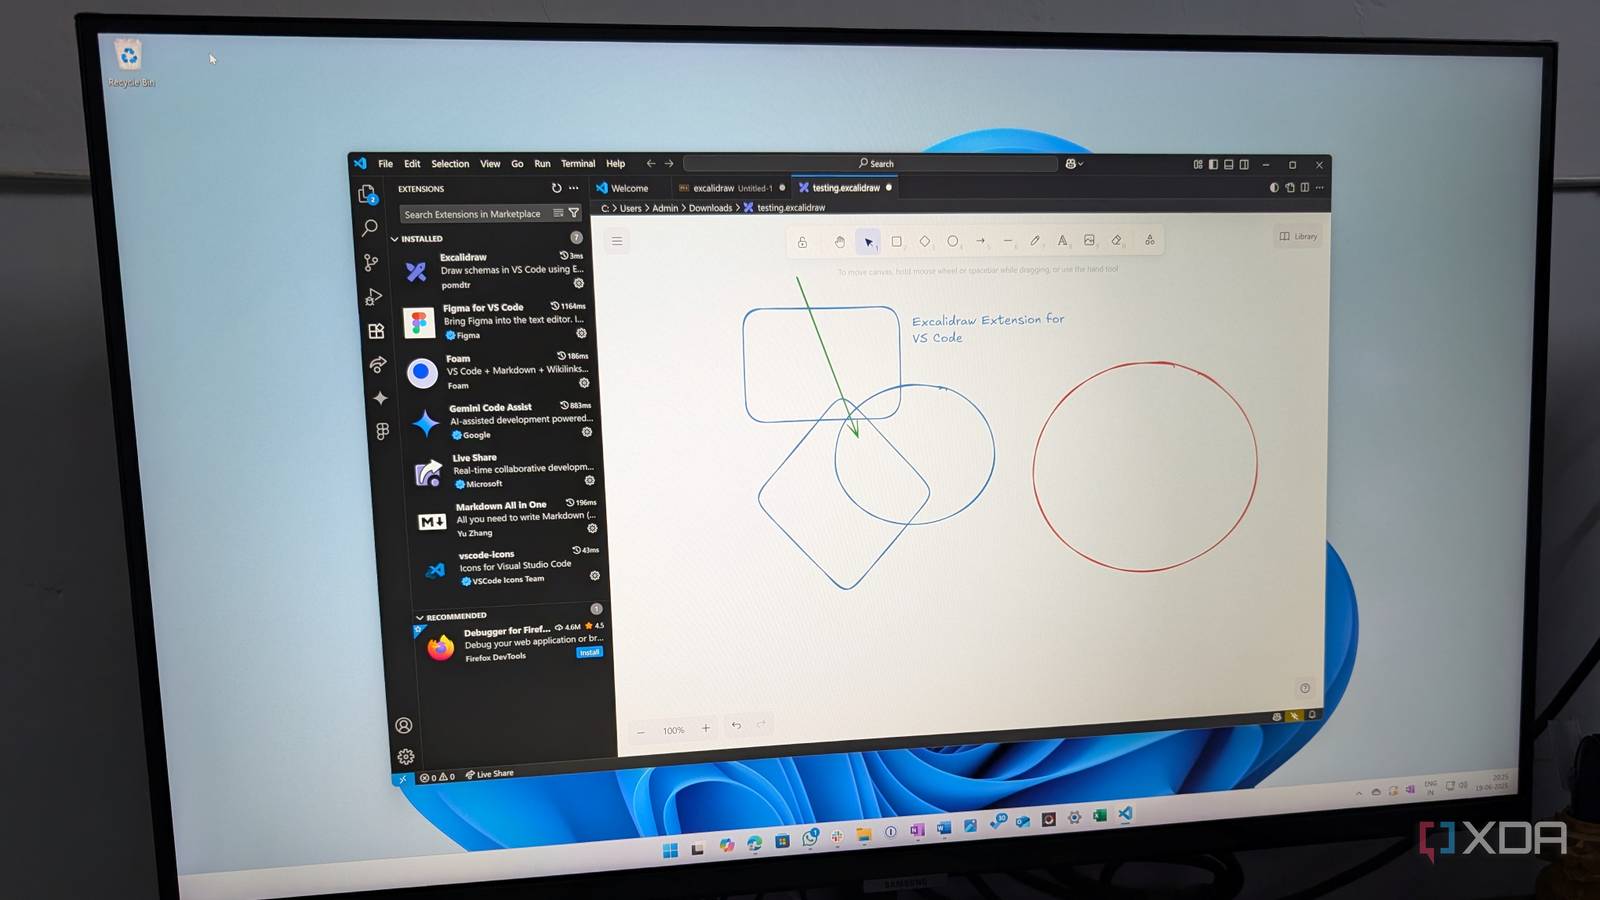Open the Extensions view in the activity bar
The image size is (1600, 900).
pos(375,331)
